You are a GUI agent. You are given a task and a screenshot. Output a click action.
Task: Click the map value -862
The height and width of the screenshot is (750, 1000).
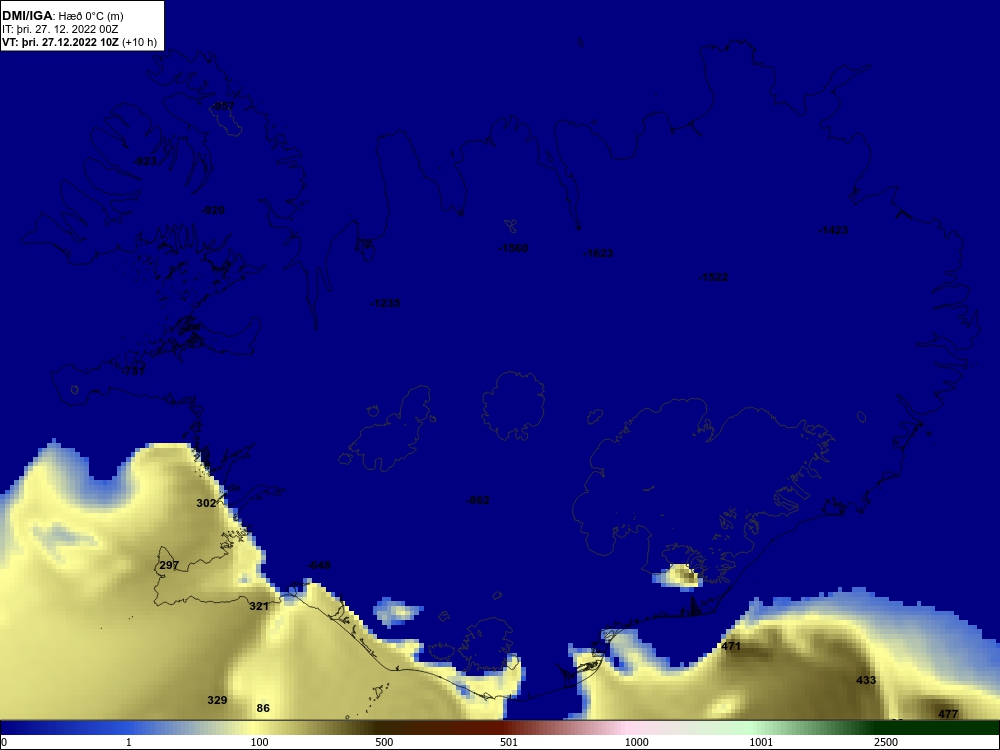click(478, 501)
